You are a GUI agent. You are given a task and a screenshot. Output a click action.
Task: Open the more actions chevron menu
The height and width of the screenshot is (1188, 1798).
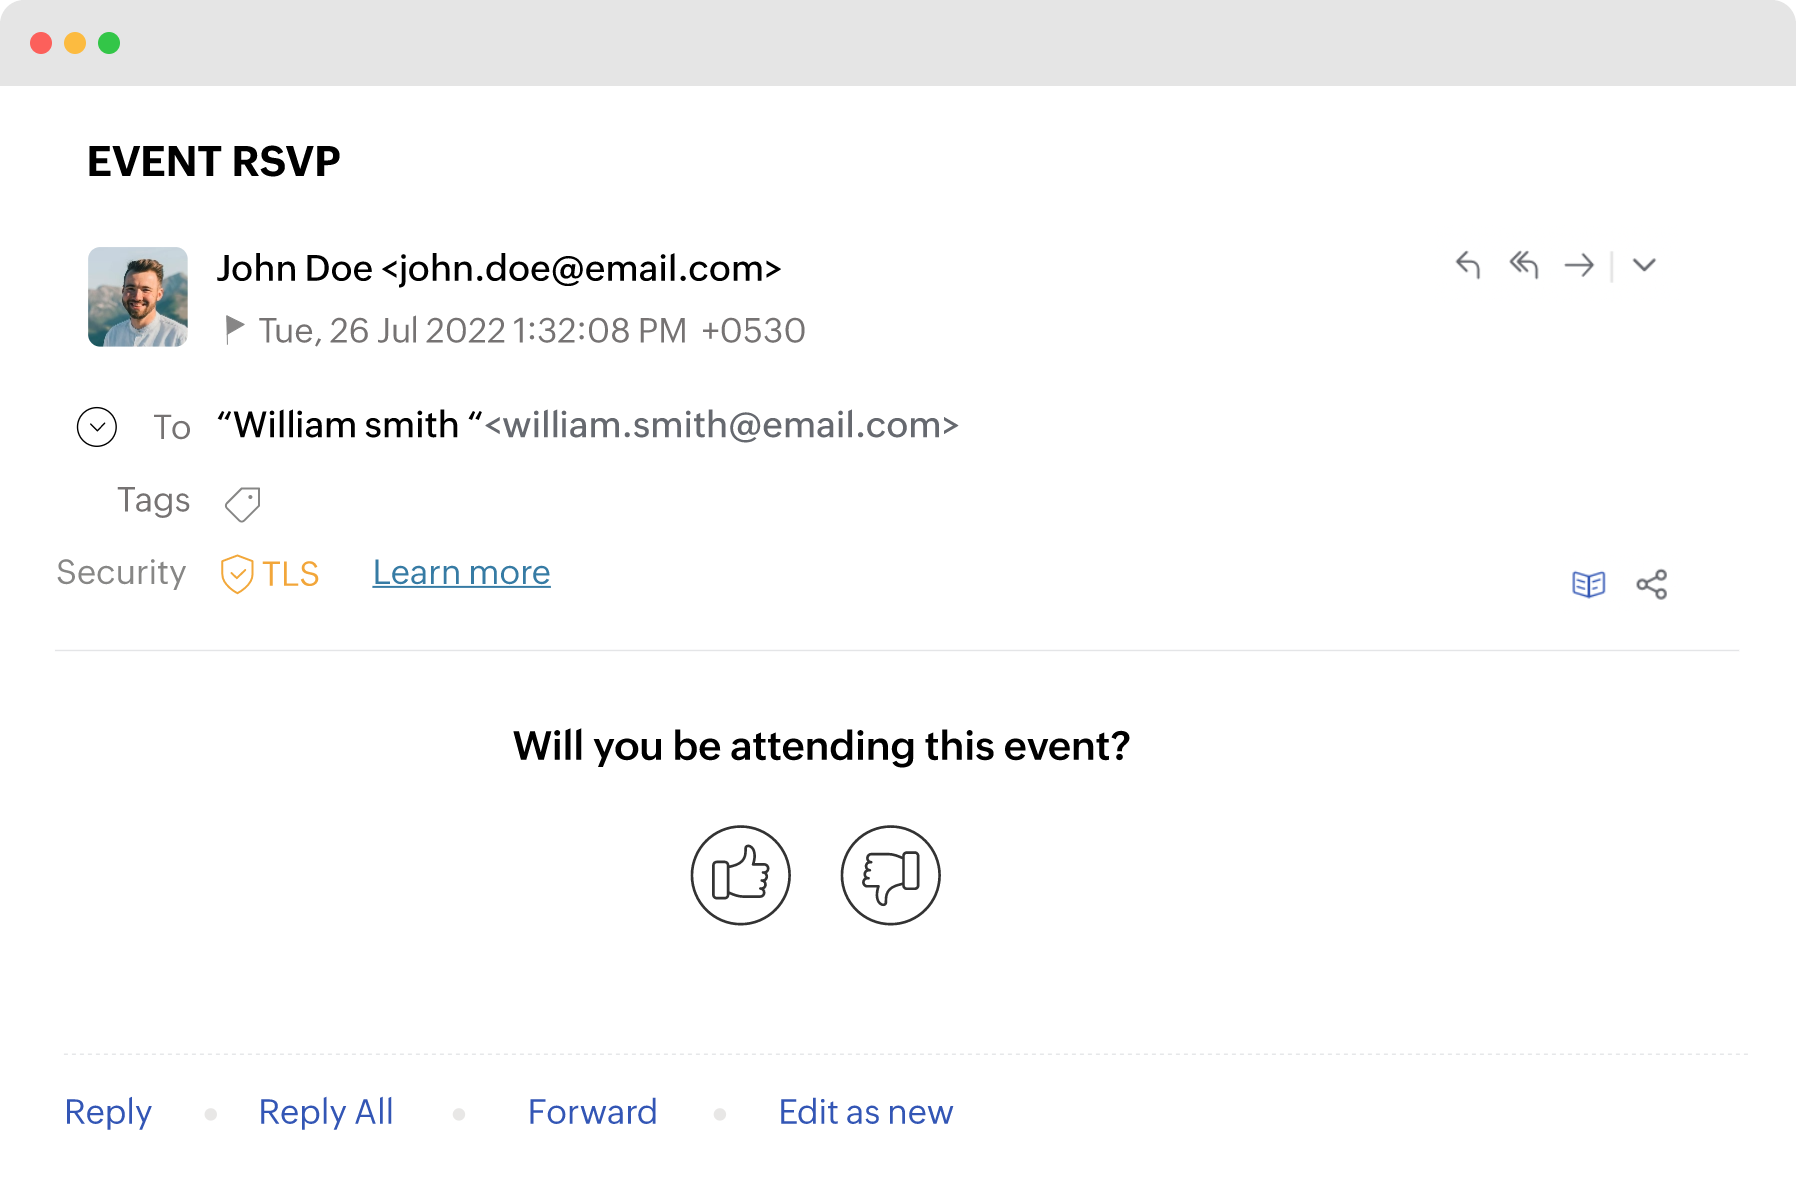pos(1644,265)
